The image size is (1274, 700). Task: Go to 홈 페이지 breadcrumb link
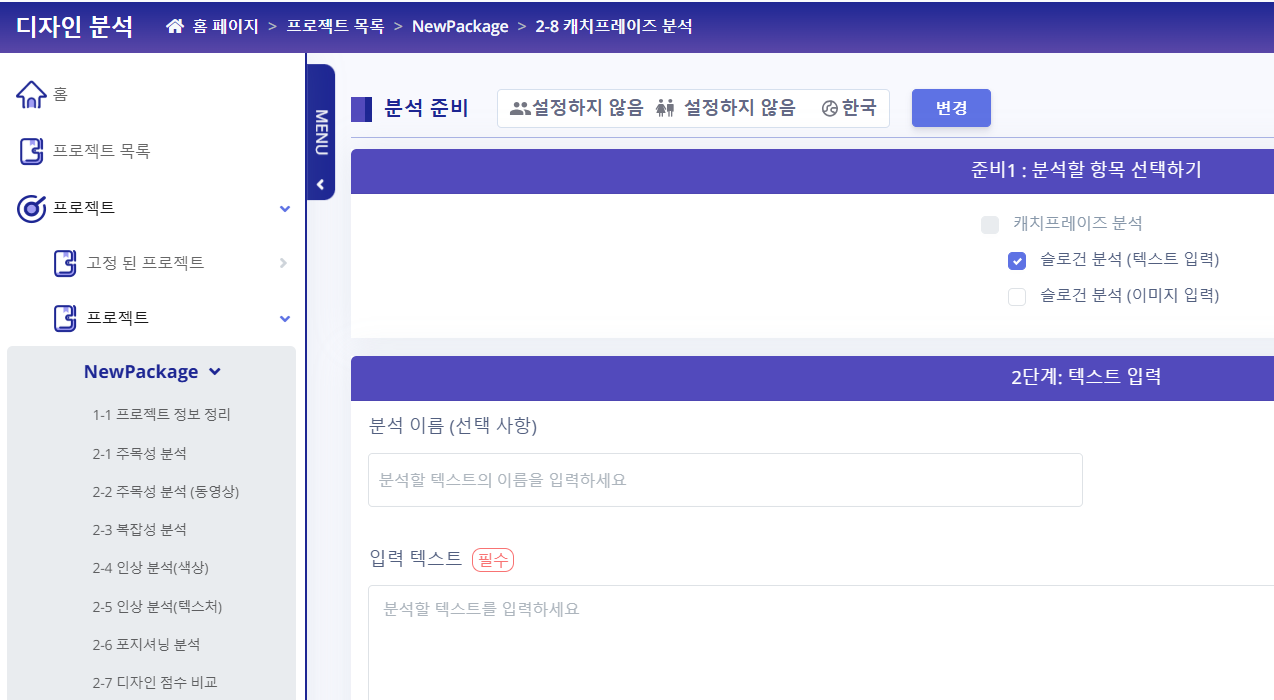[x=225, y=27]
